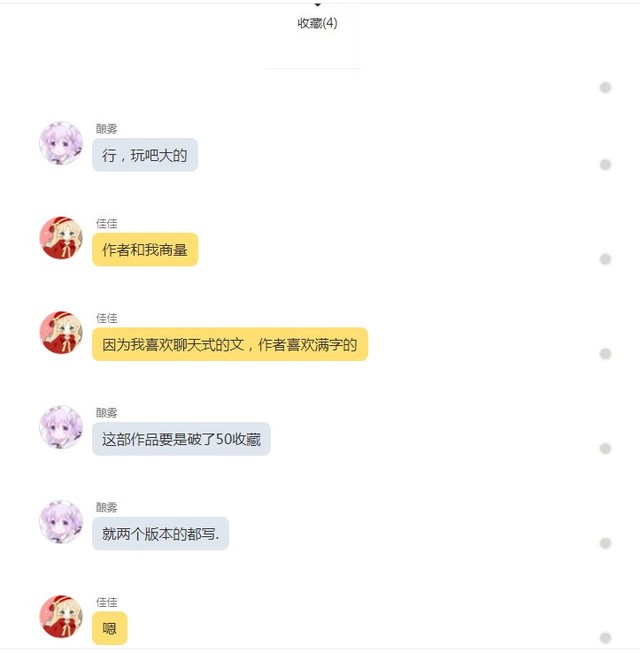The image size is (640, 653).
Task: Select the yellow bubble '作者和我商量'
Action: (x=145, y=249)
